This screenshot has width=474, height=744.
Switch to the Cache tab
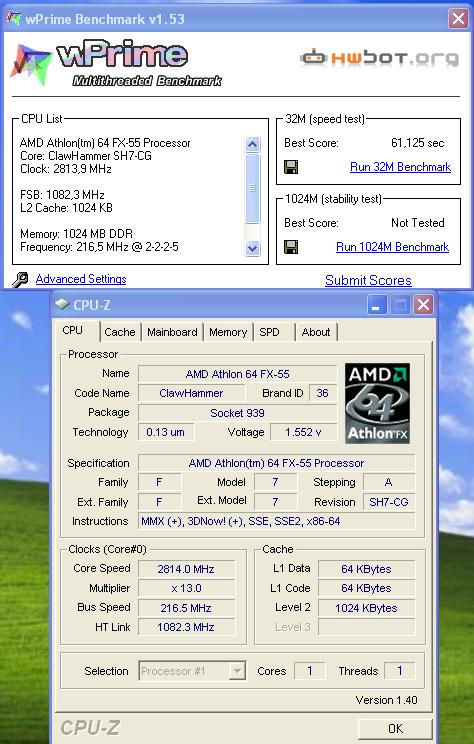[120, 332]
